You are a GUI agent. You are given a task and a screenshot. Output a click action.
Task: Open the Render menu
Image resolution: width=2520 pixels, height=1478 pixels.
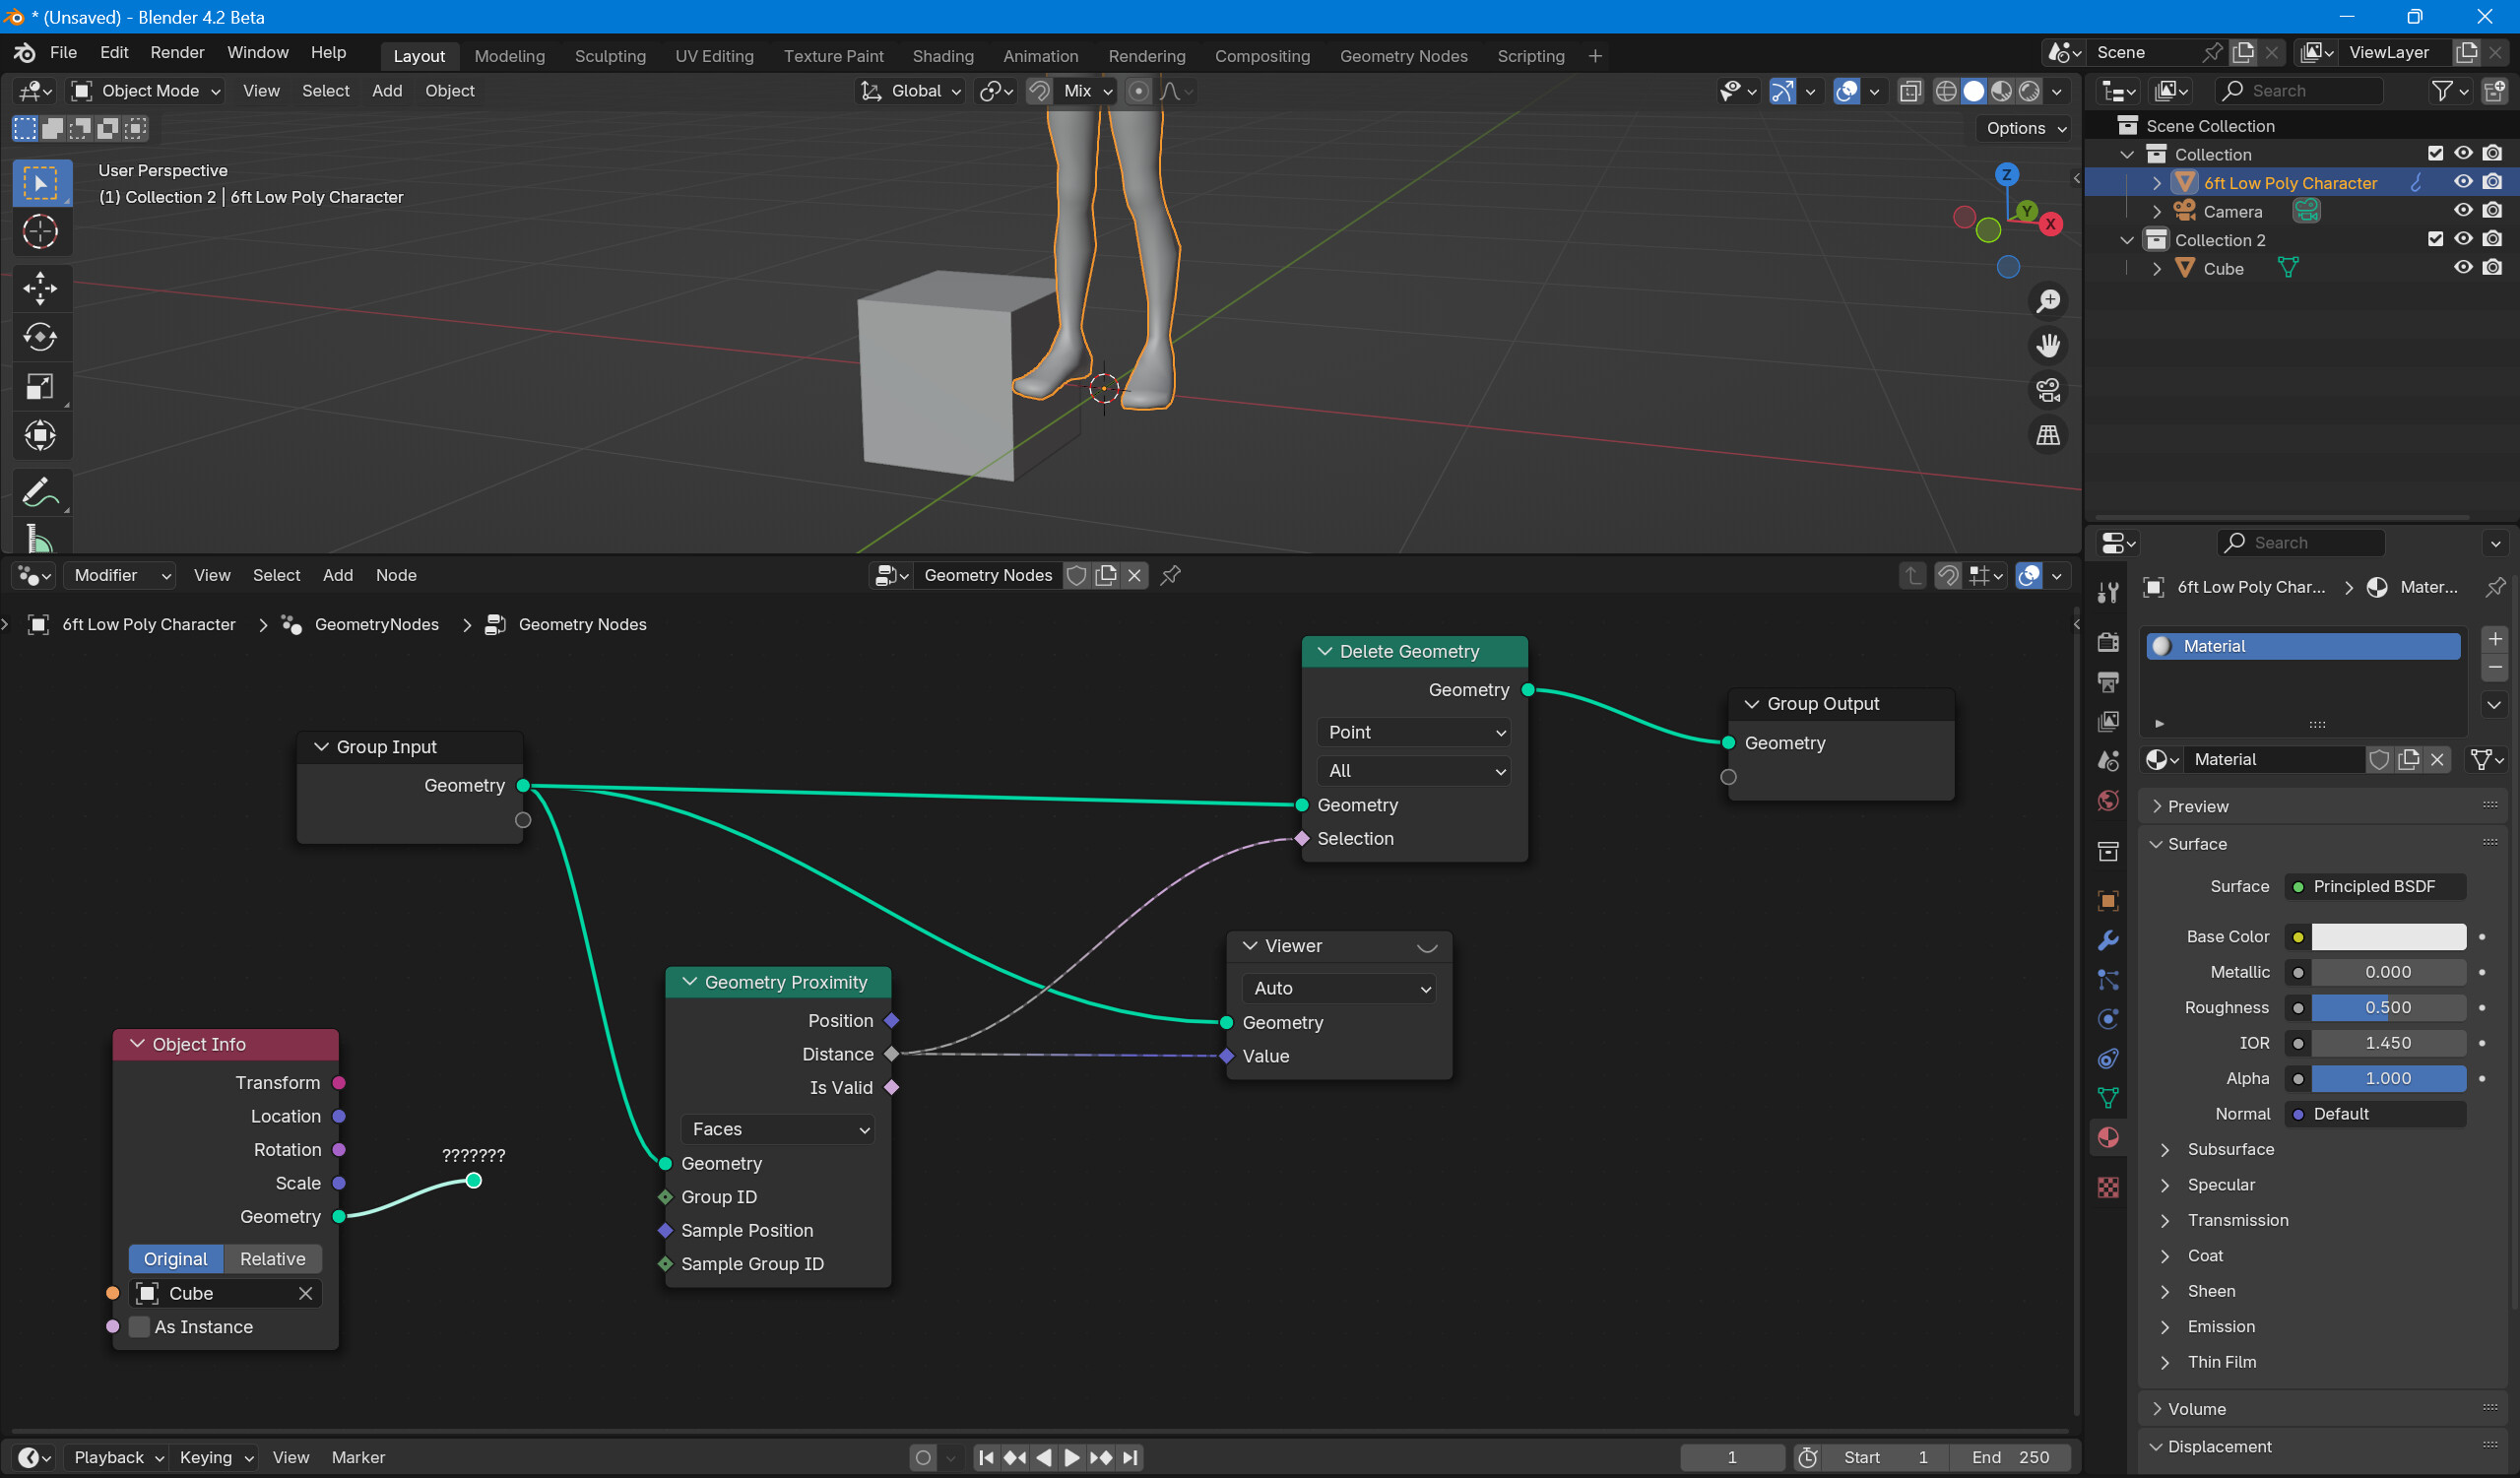pos(177,52)
